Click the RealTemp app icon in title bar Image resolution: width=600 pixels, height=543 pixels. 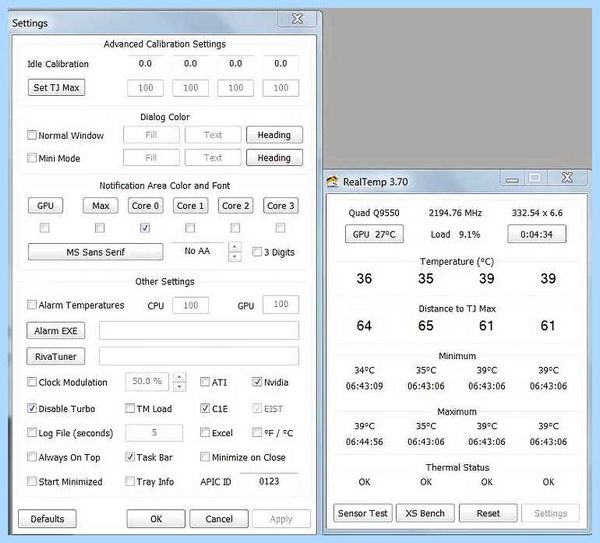333,181
